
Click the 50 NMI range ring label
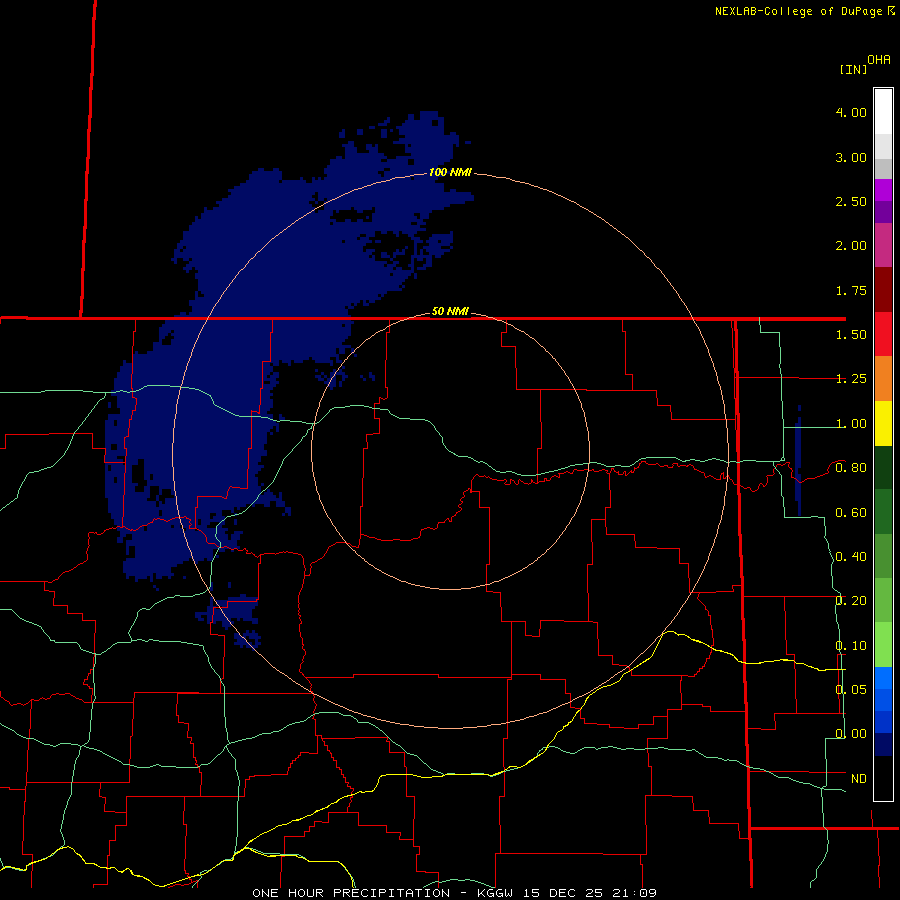[450, 311]
